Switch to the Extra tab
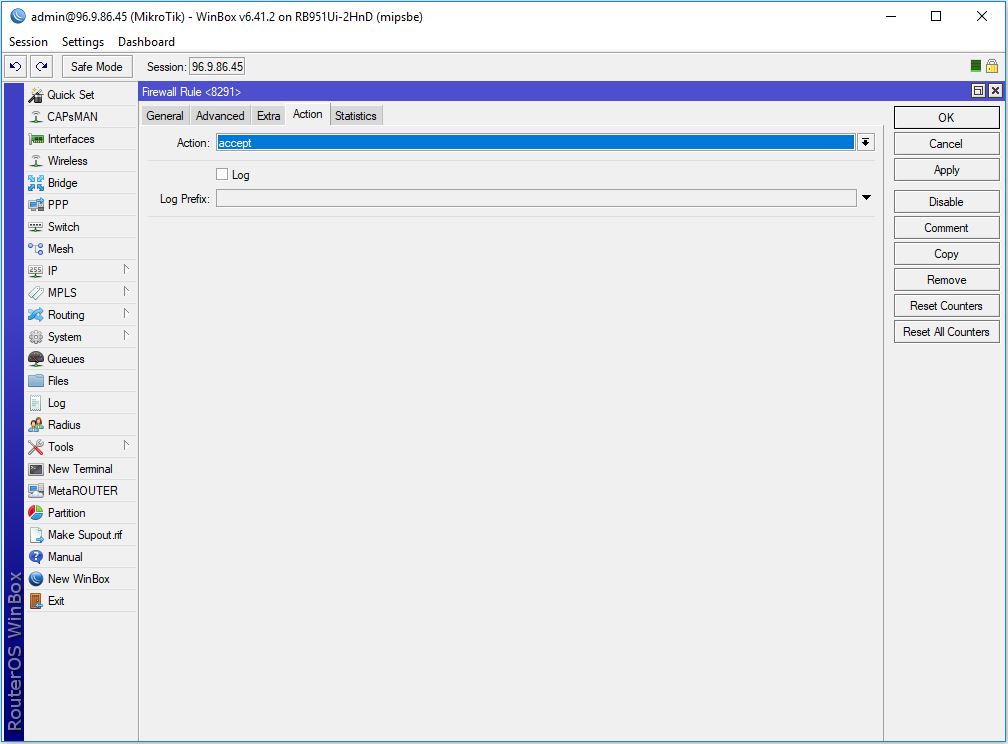The height and width of the screenshot is (744, 1008). [x=269, y=116]
